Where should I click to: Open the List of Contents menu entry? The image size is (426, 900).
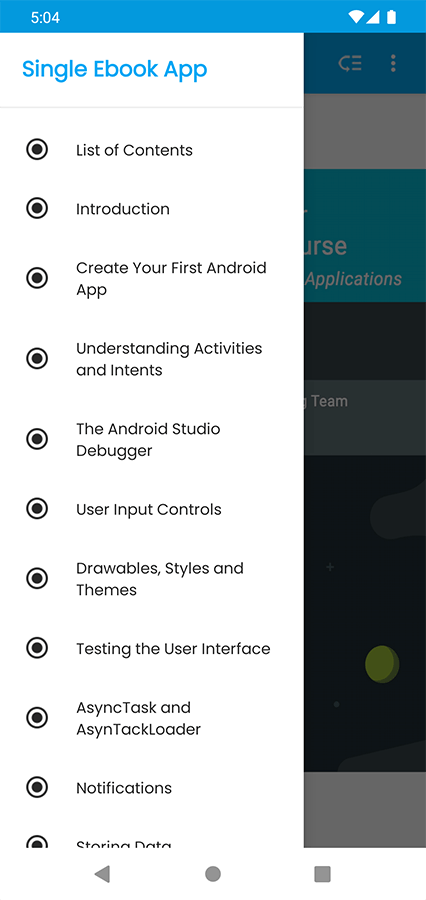(x=152, y=150)
